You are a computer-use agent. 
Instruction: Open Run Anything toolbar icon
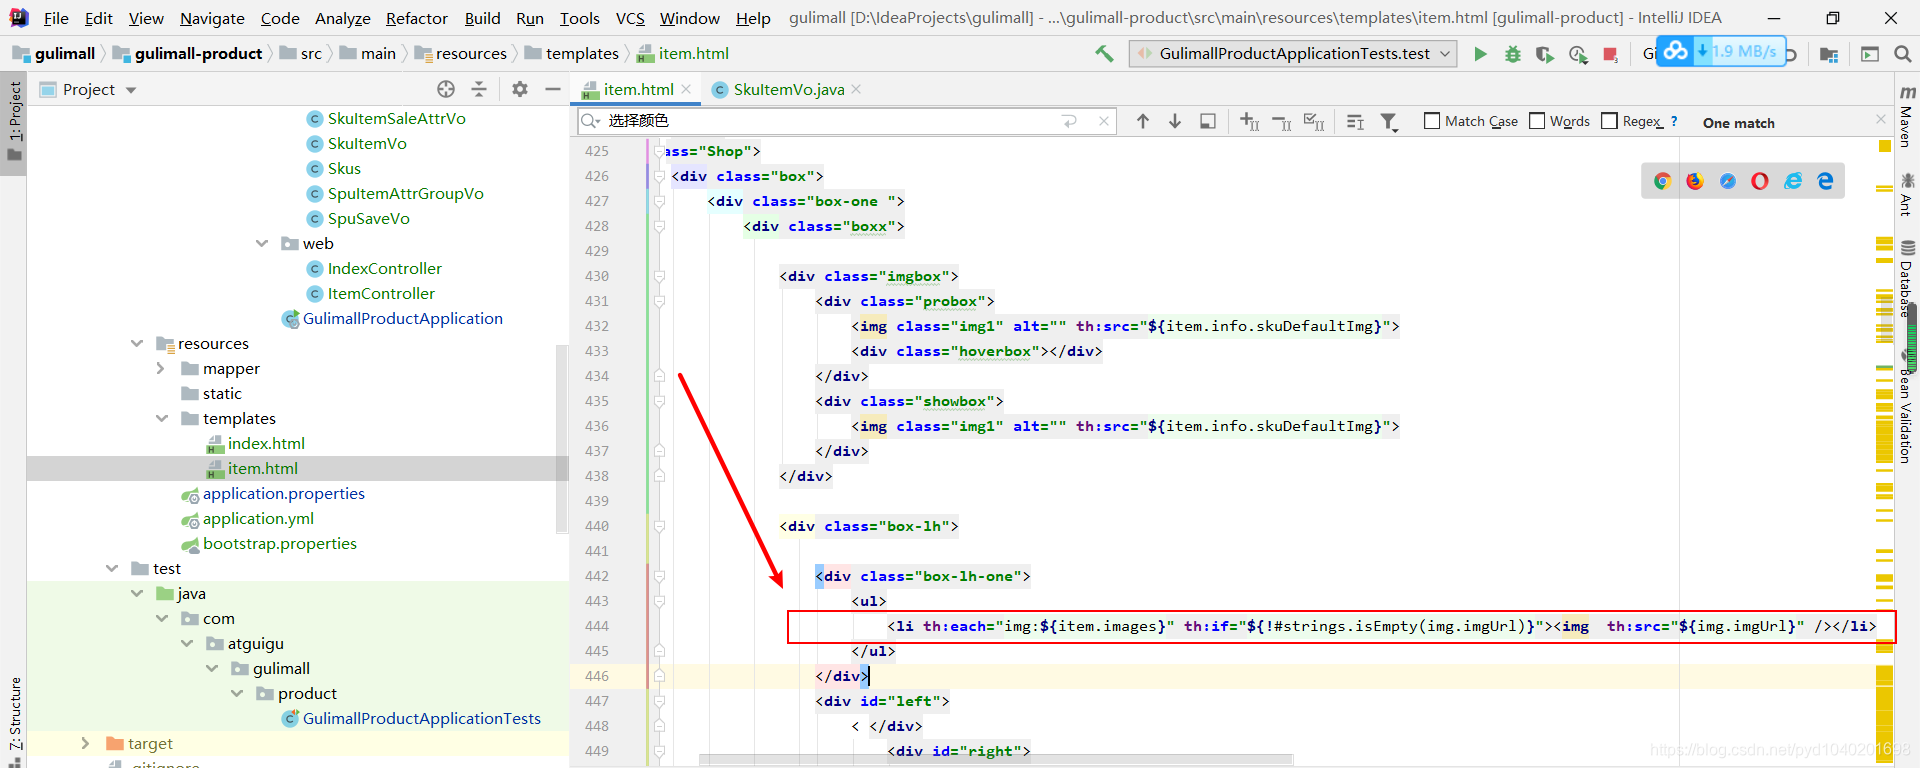1870,54
